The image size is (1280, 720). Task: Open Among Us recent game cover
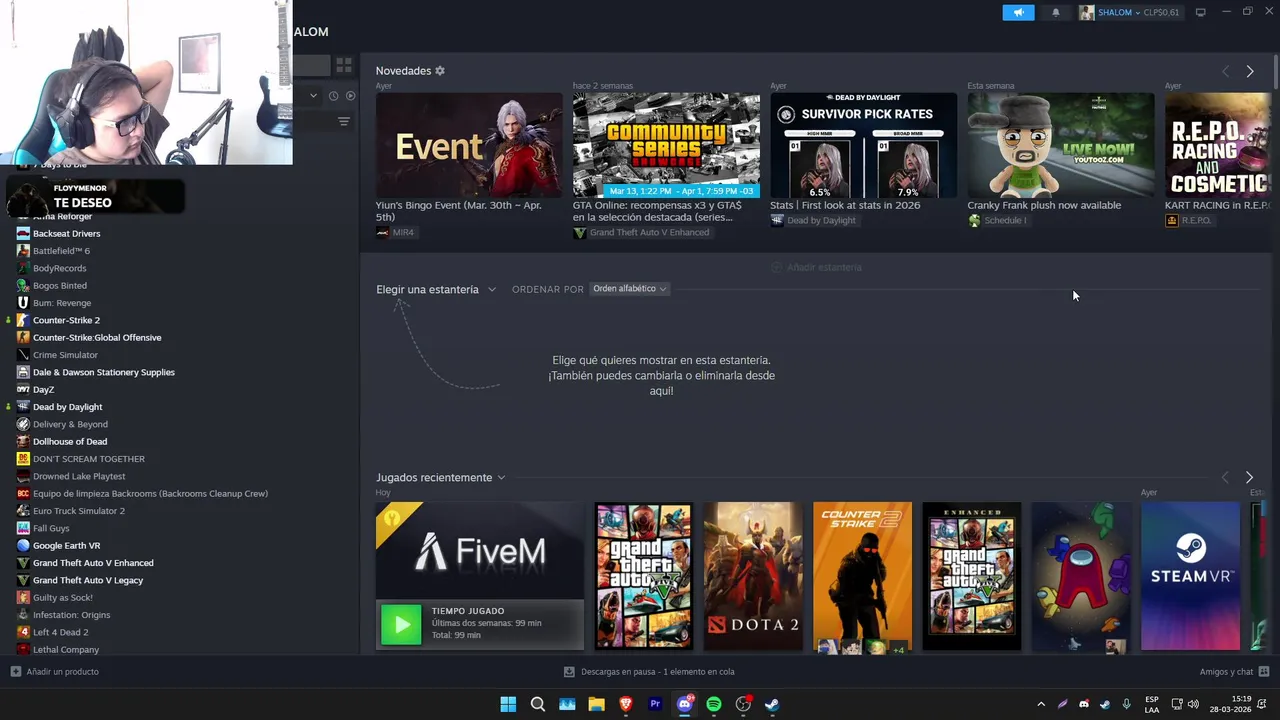click(x=1081, y=576)
